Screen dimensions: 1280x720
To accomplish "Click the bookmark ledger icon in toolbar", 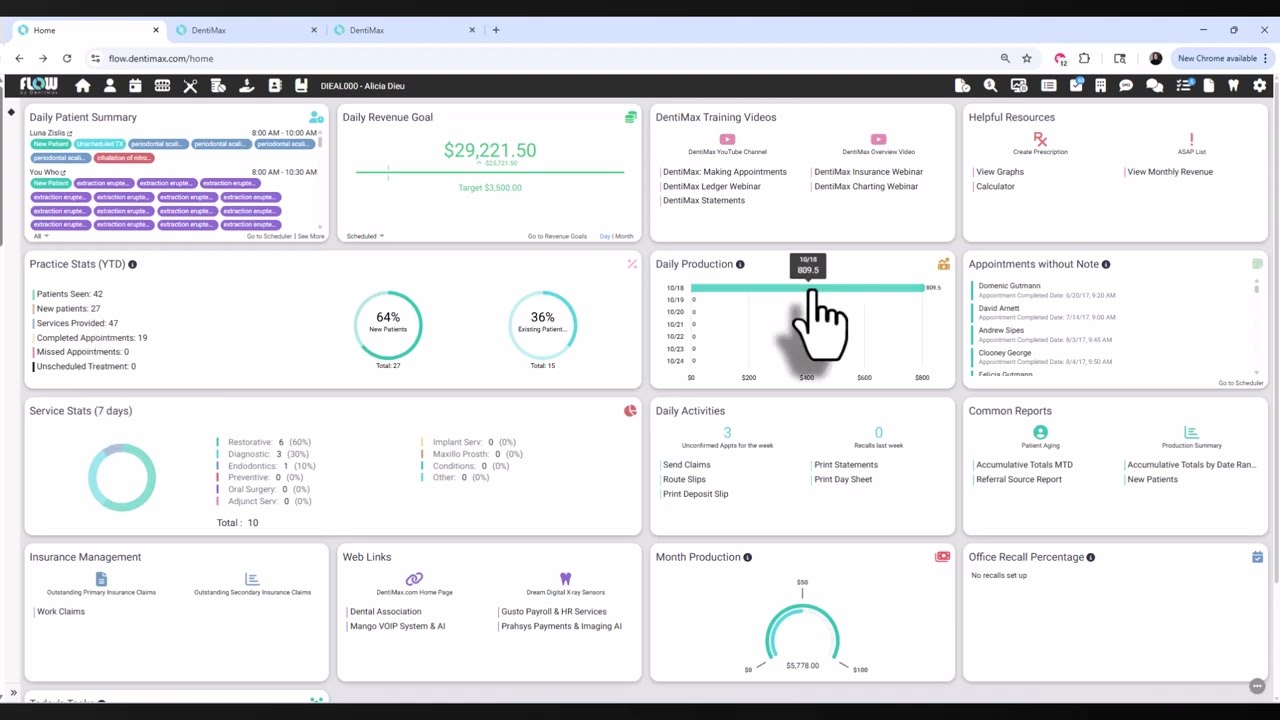I will [x=301, y=86].
